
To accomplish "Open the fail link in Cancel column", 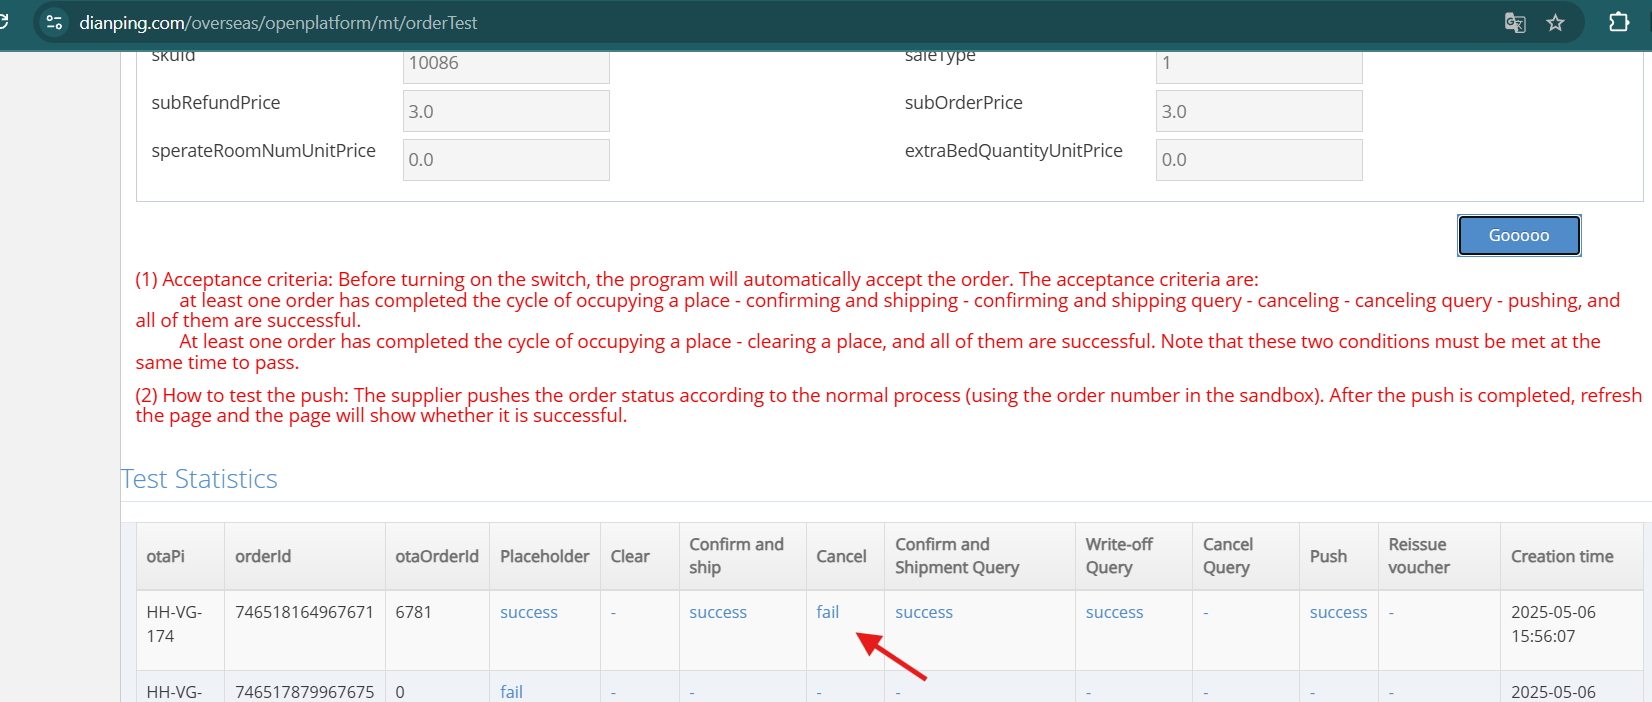I will pos(827,612).
